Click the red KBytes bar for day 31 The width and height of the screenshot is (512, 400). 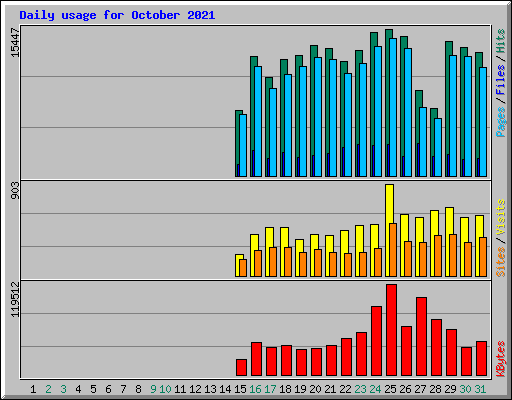point(481,359)
